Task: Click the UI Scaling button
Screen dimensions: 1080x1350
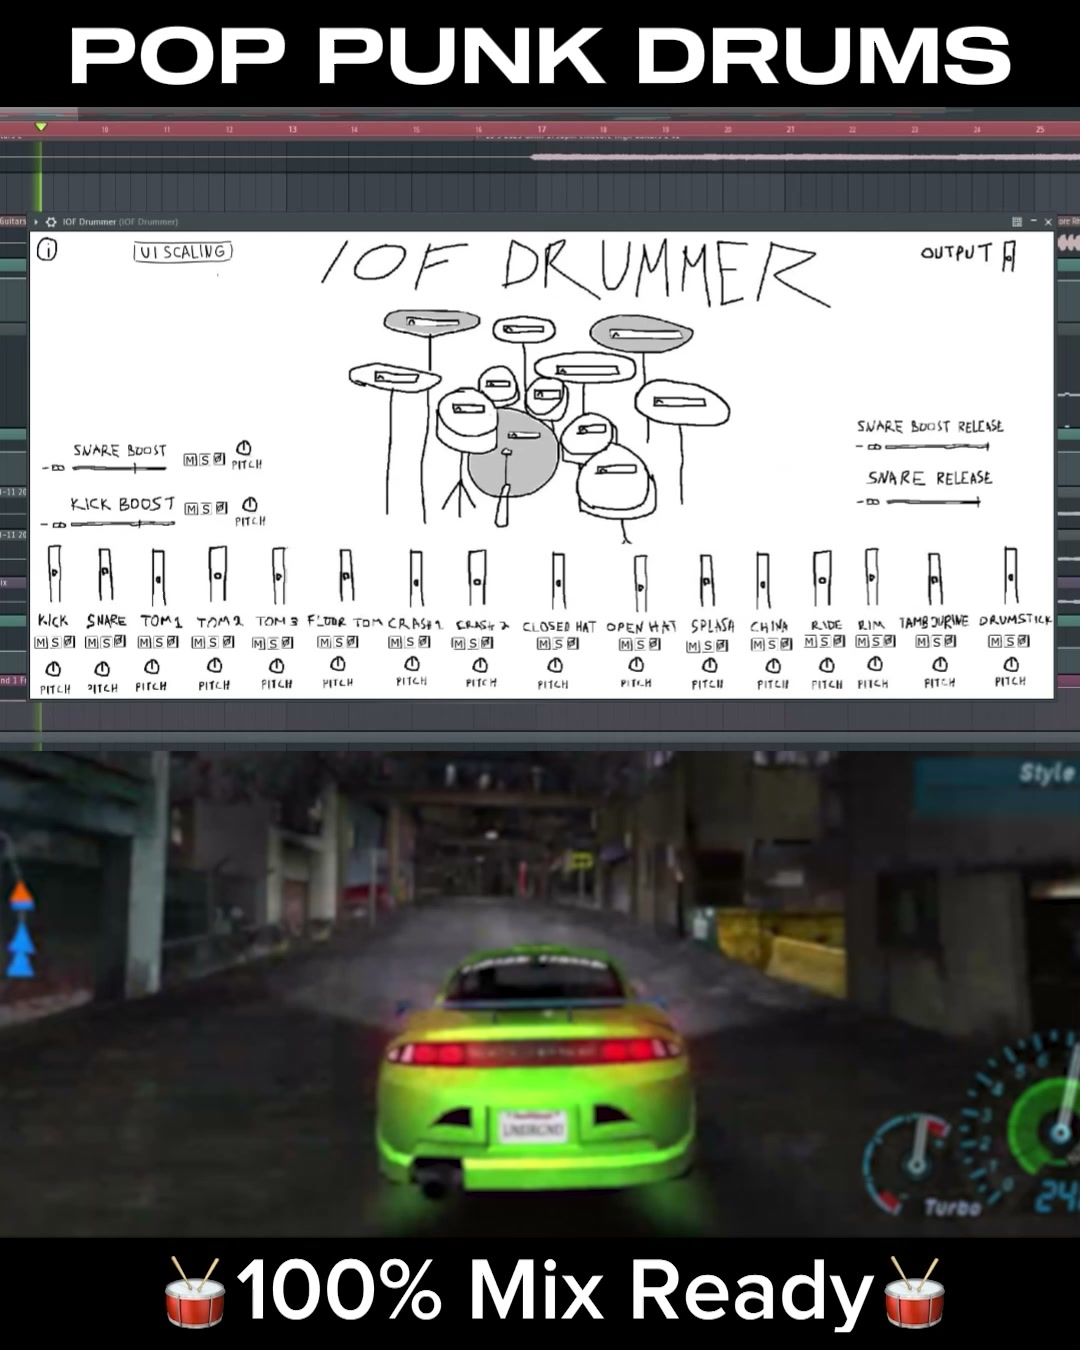Action: coord(183,252)
